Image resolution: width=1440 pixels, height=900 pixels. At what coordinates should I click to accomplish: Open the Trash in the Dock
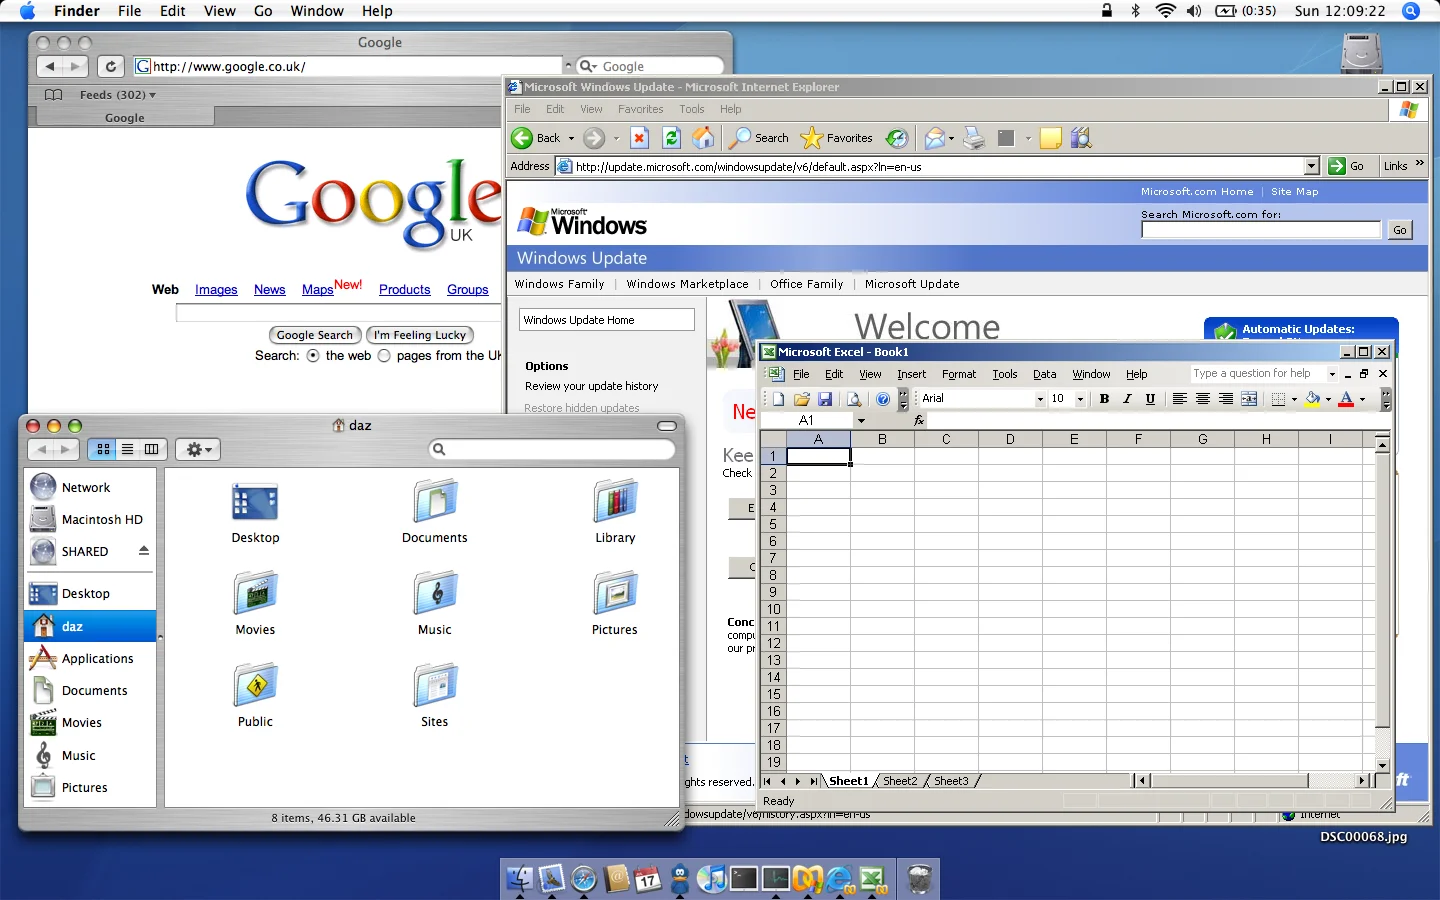tap(920, 879)
